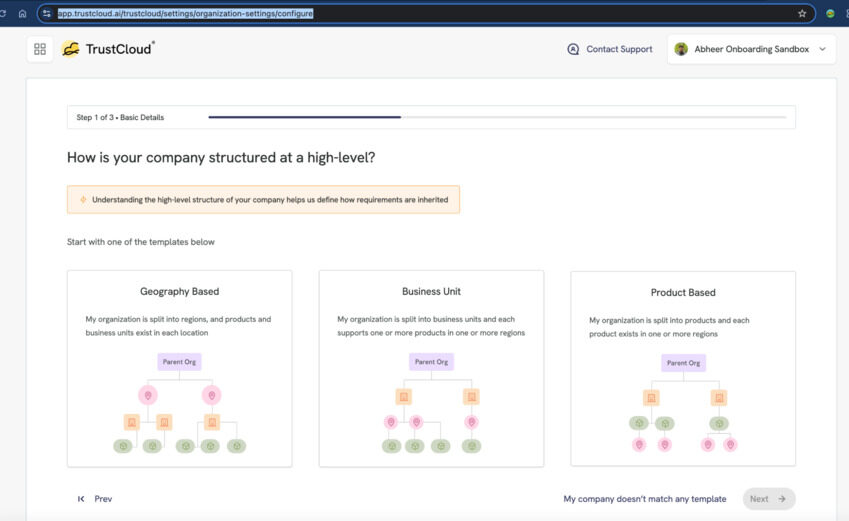Click the Abheer account avatar
Viewport: 849px width, 521px height.
681,49
